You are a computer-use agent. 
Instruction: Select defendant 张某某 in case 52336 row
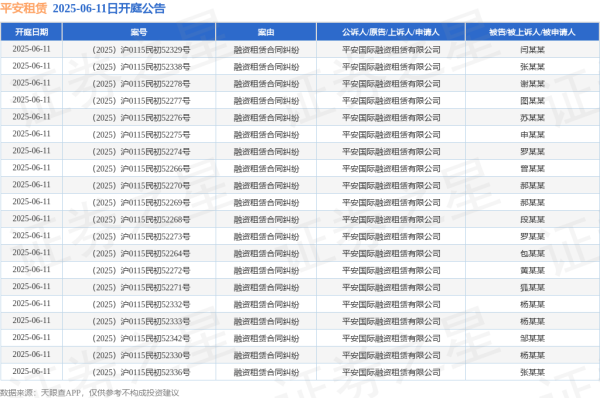click(x=532, y=372)
